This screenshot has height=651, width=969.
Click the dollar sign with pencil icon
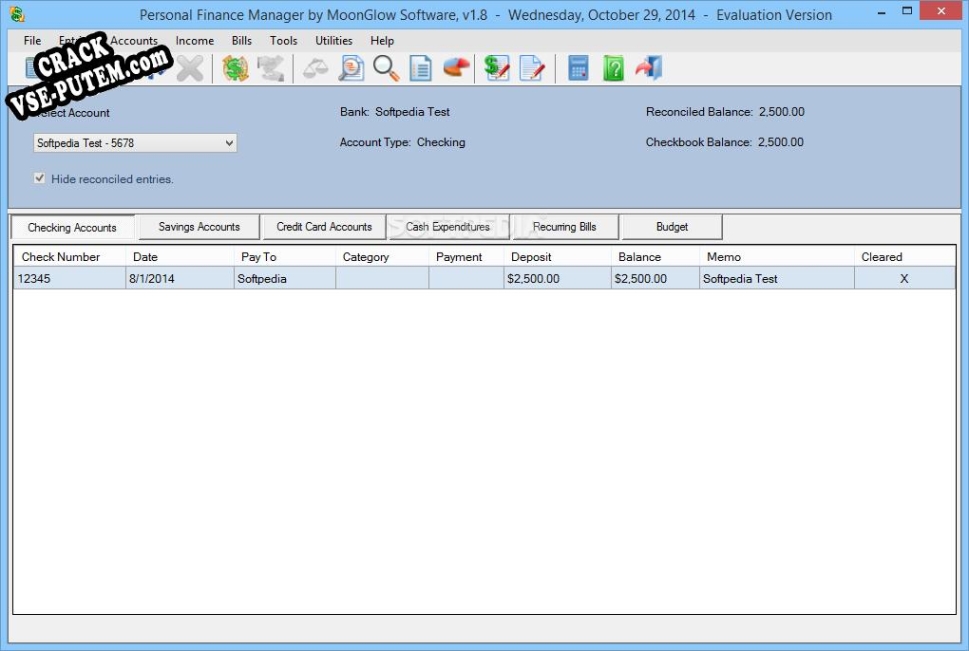(x=497, y=68)
